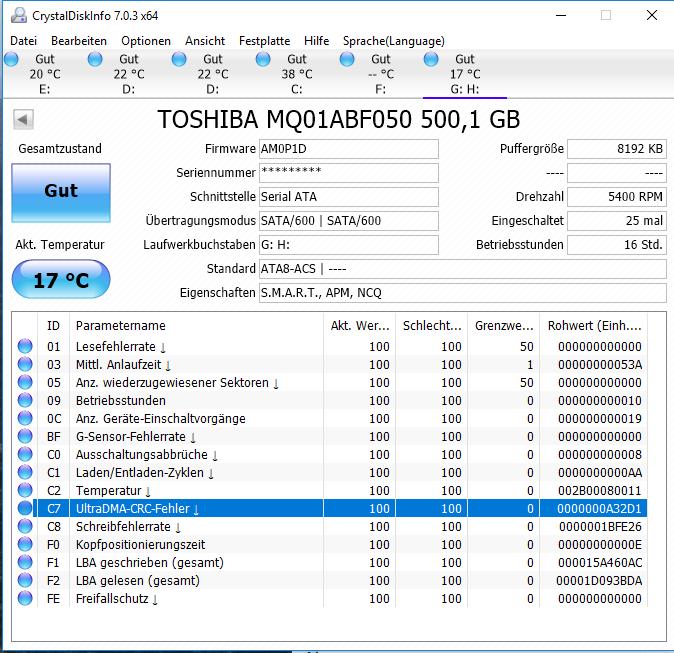The width and height of the screenshot is (674, 653).
Task: Click status icon of UltraDMA-CRC-Fehler row
Action: click(x=25, y=508)
